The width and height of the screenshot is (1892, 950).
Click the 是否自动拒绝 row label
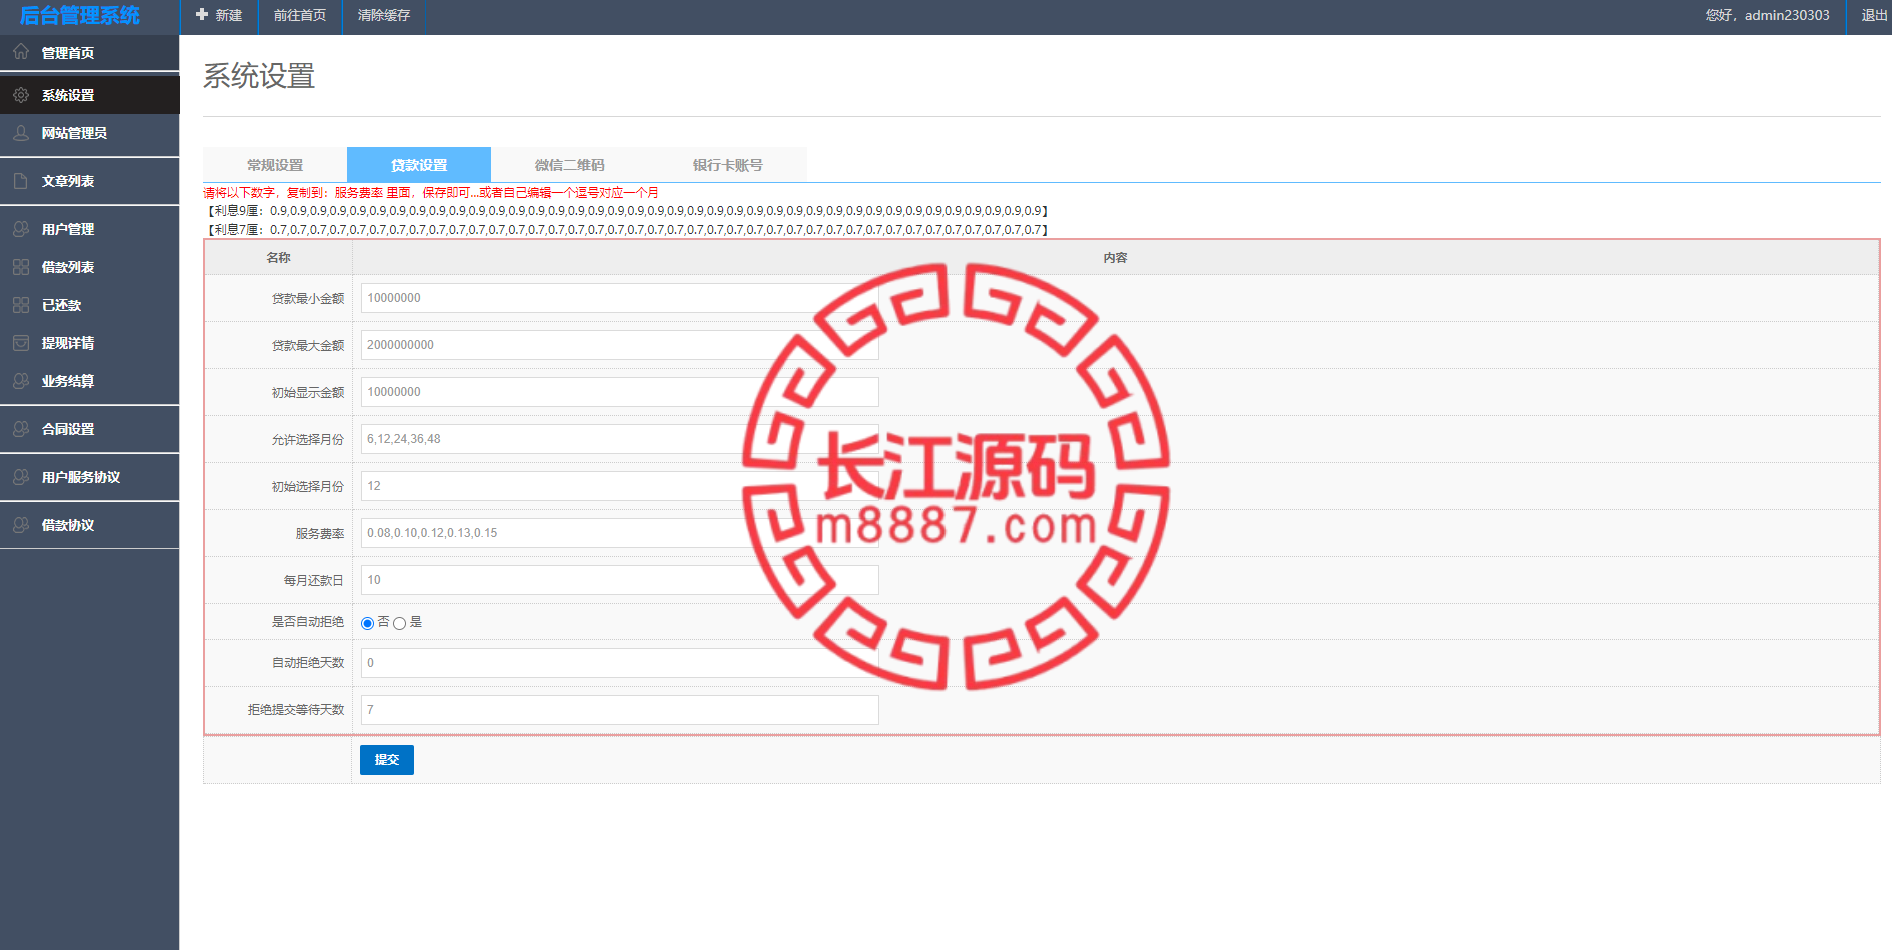coord(308,622)
